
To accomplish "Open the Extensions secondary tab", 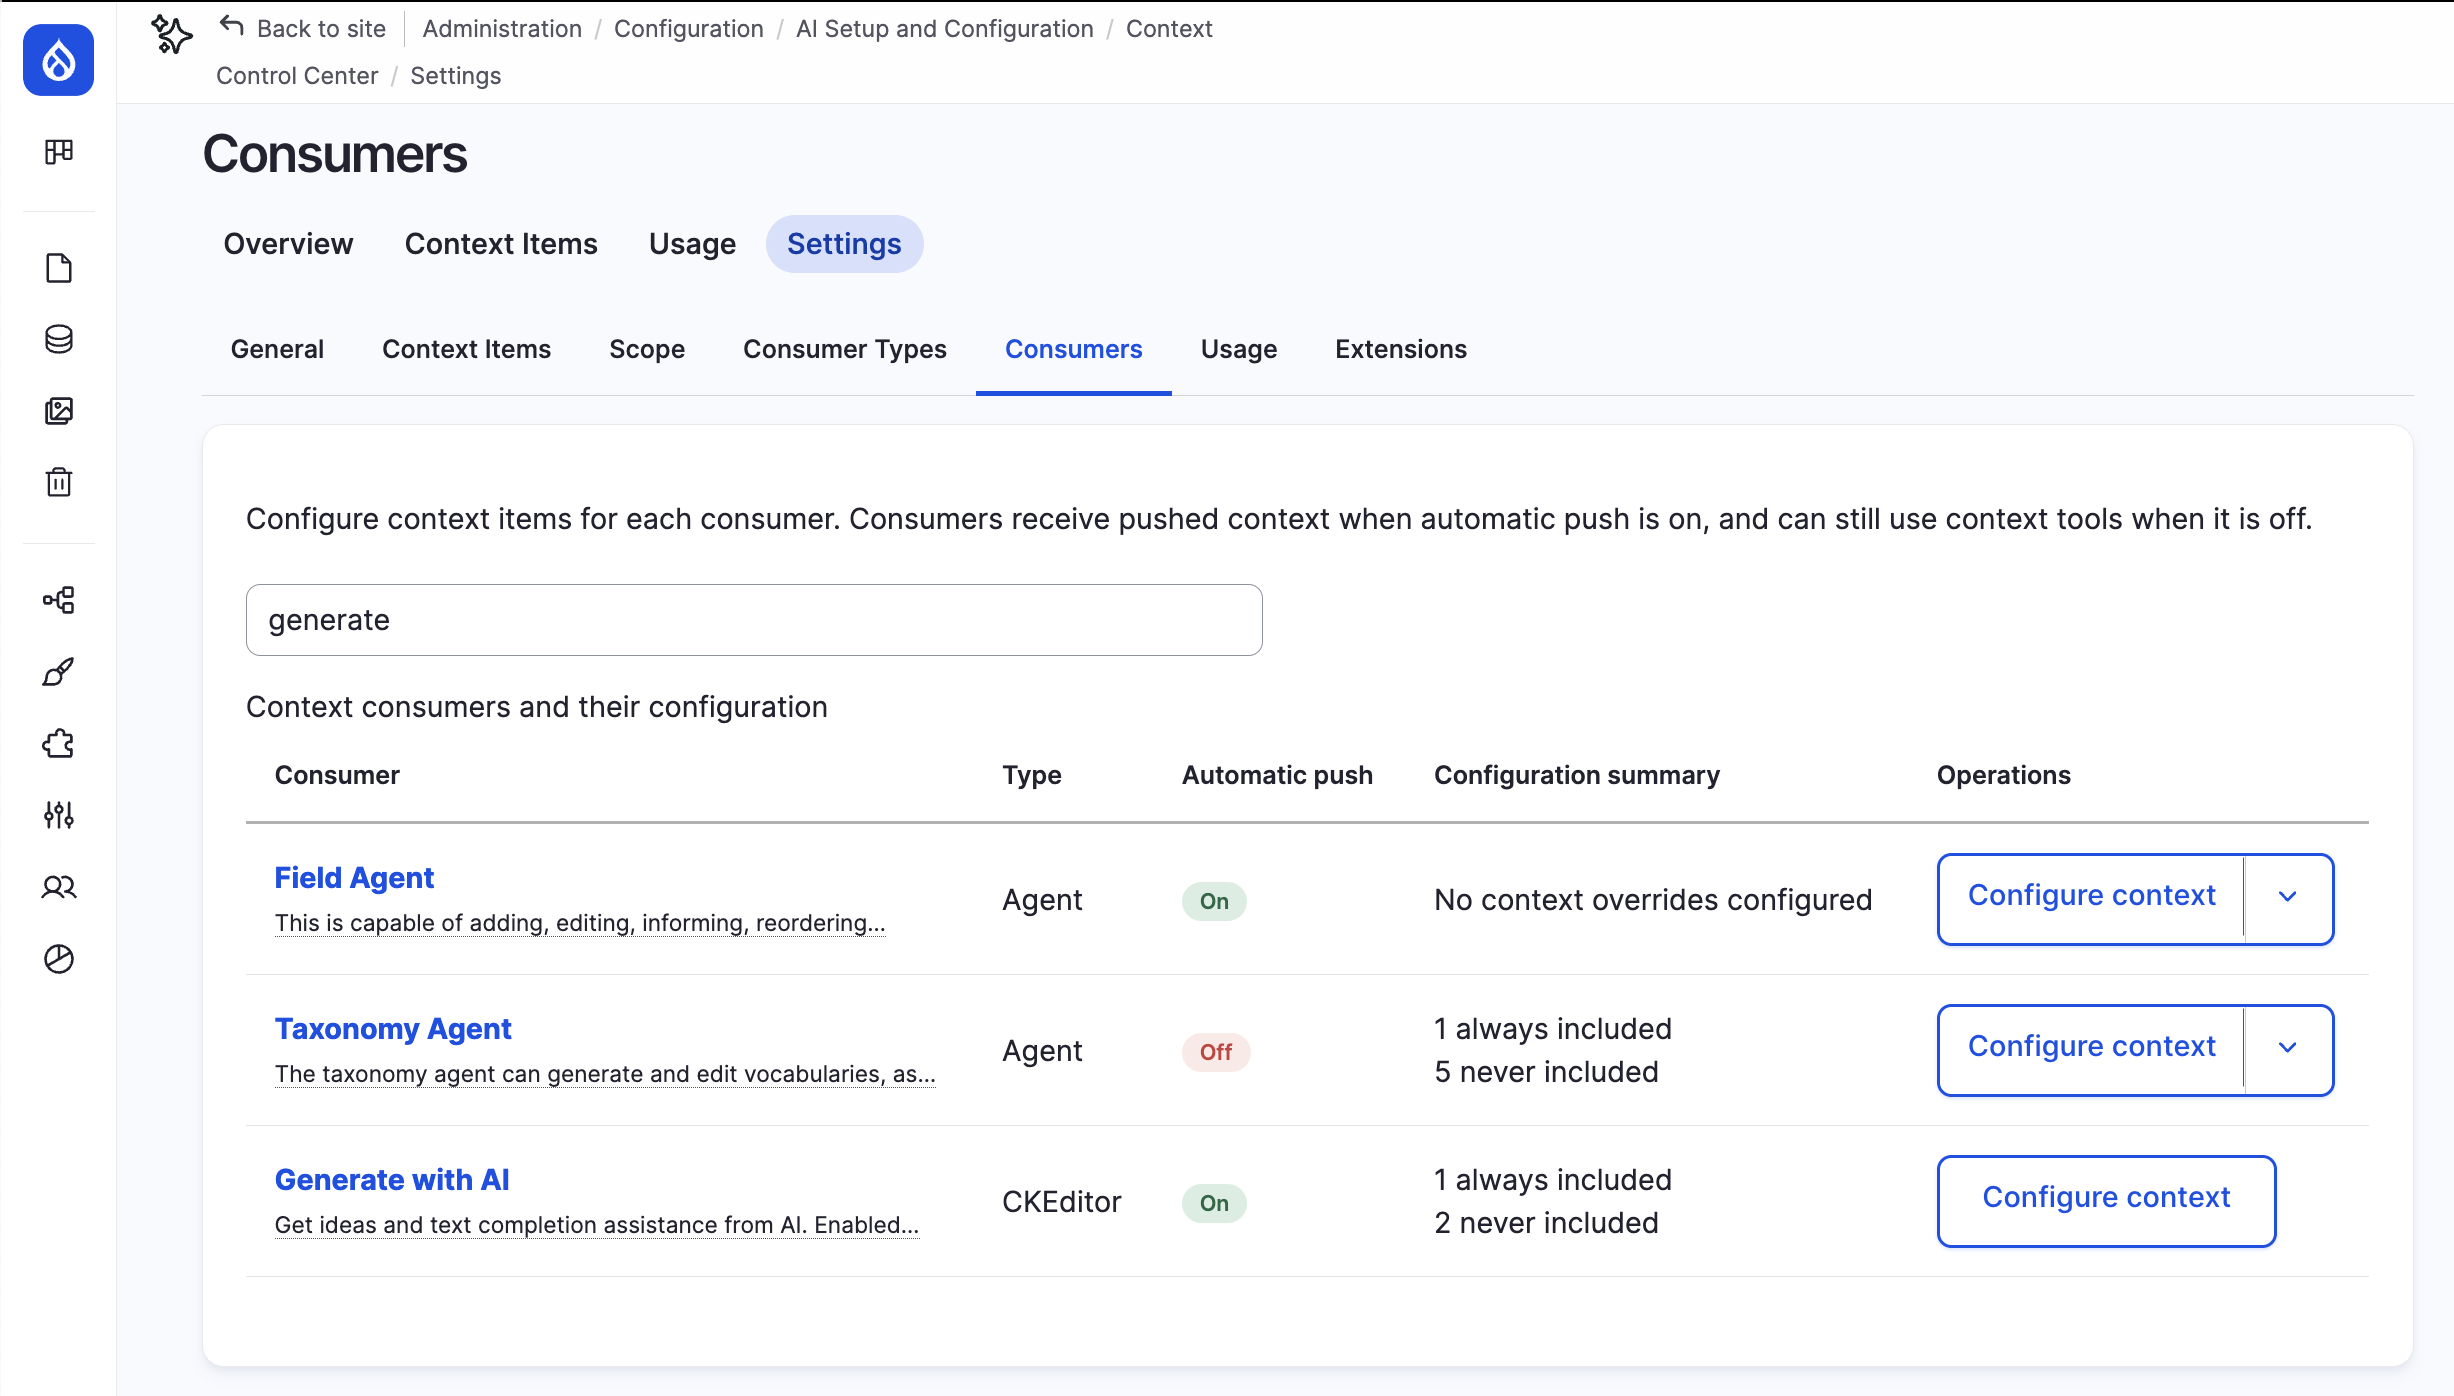I will [x=1400, y=349].
